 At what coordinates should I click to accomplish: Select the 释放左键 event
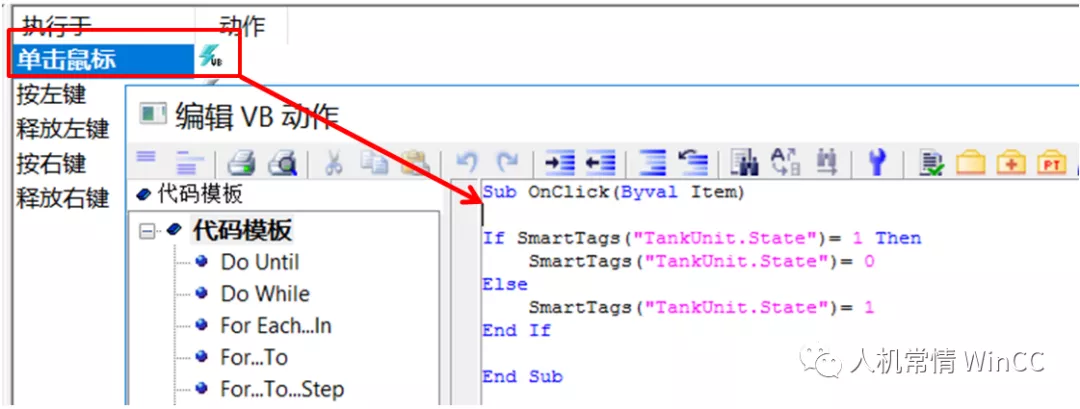pyautogui.click(x=63, y=129)
